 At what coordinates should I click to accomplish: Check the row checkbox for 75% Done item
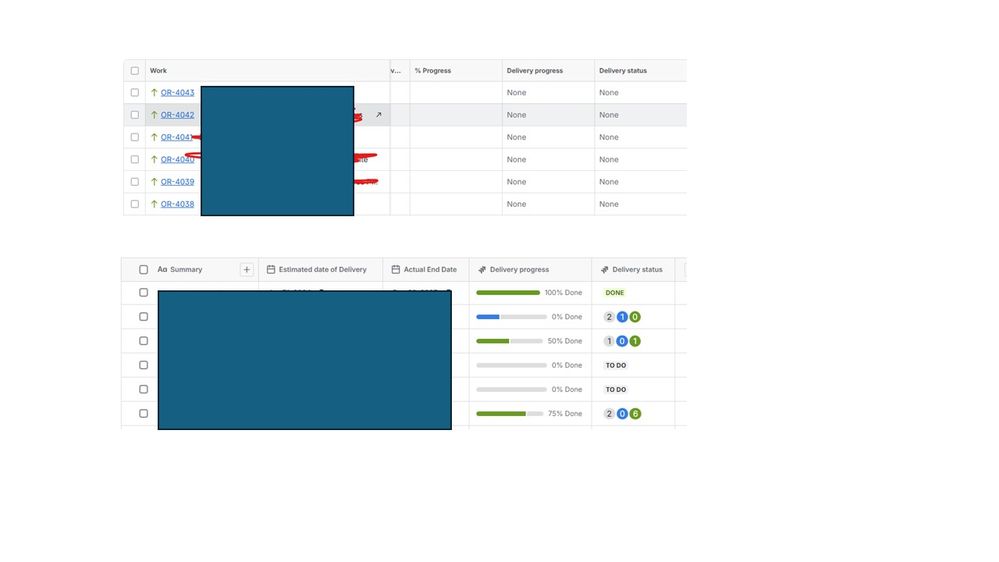(x=143, y=414)
